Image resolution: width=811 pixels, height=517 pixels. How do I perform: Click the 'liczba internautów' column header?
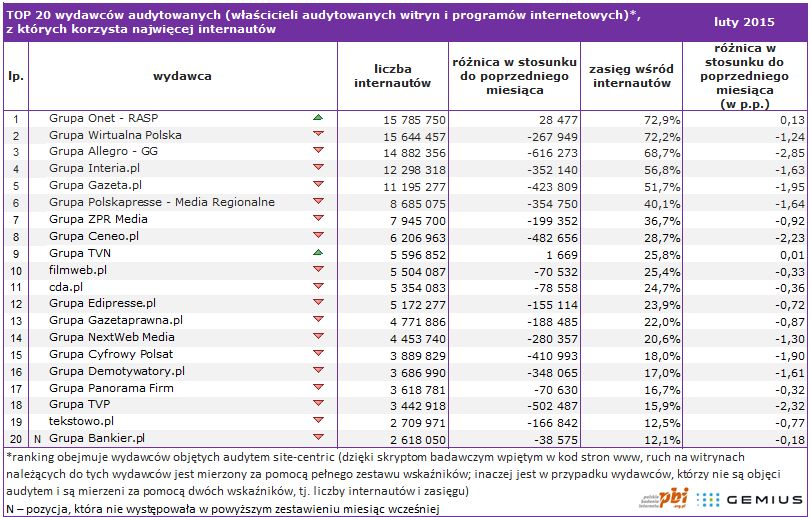coord(393,76)
